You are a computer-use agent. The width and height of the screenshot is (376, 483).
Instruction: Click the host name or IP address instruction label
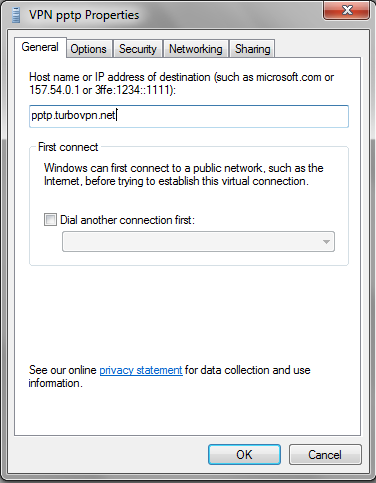tap(182, 83)
